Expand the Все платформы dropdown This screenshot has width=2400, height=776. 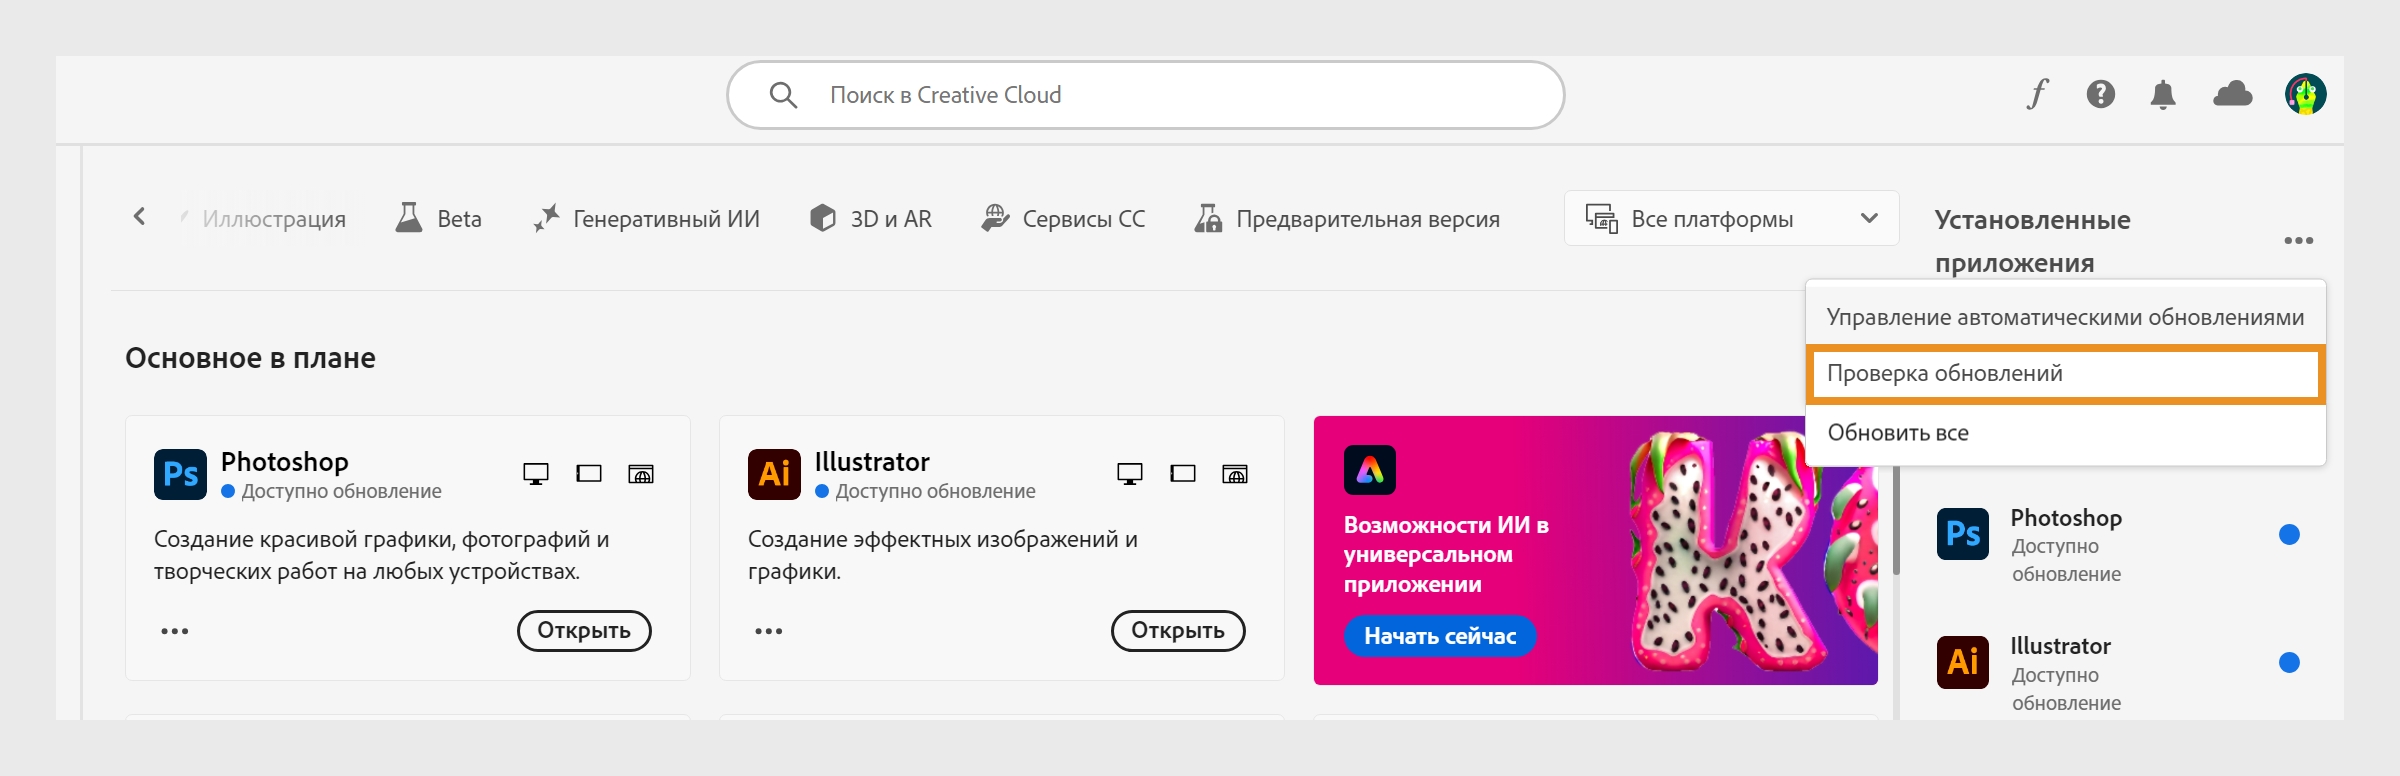[1732, 218]
